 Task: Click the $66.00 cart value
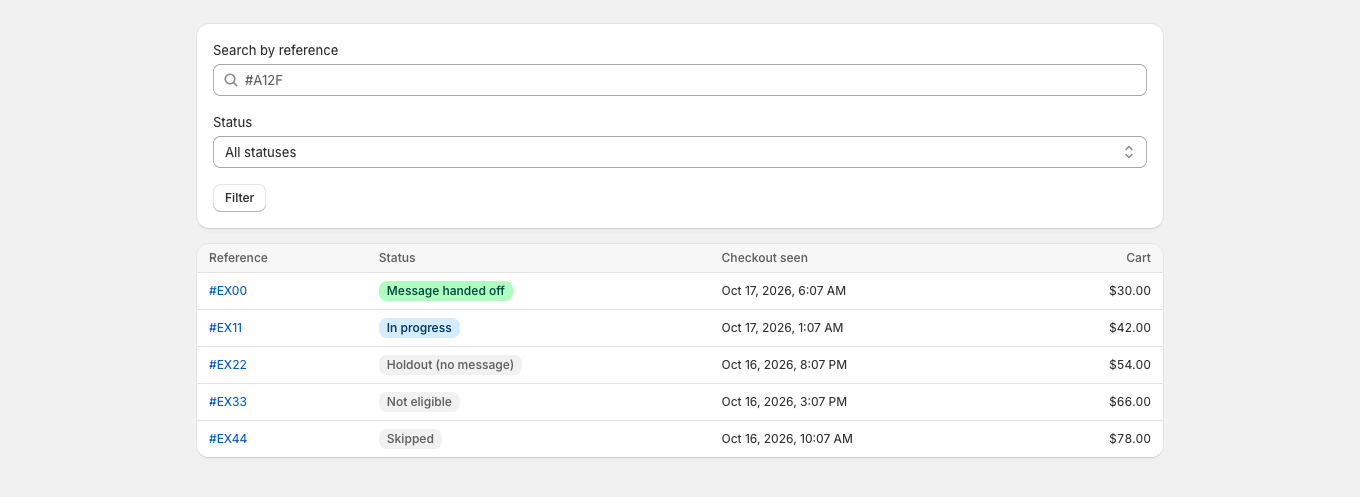[x=1130, y=402]
